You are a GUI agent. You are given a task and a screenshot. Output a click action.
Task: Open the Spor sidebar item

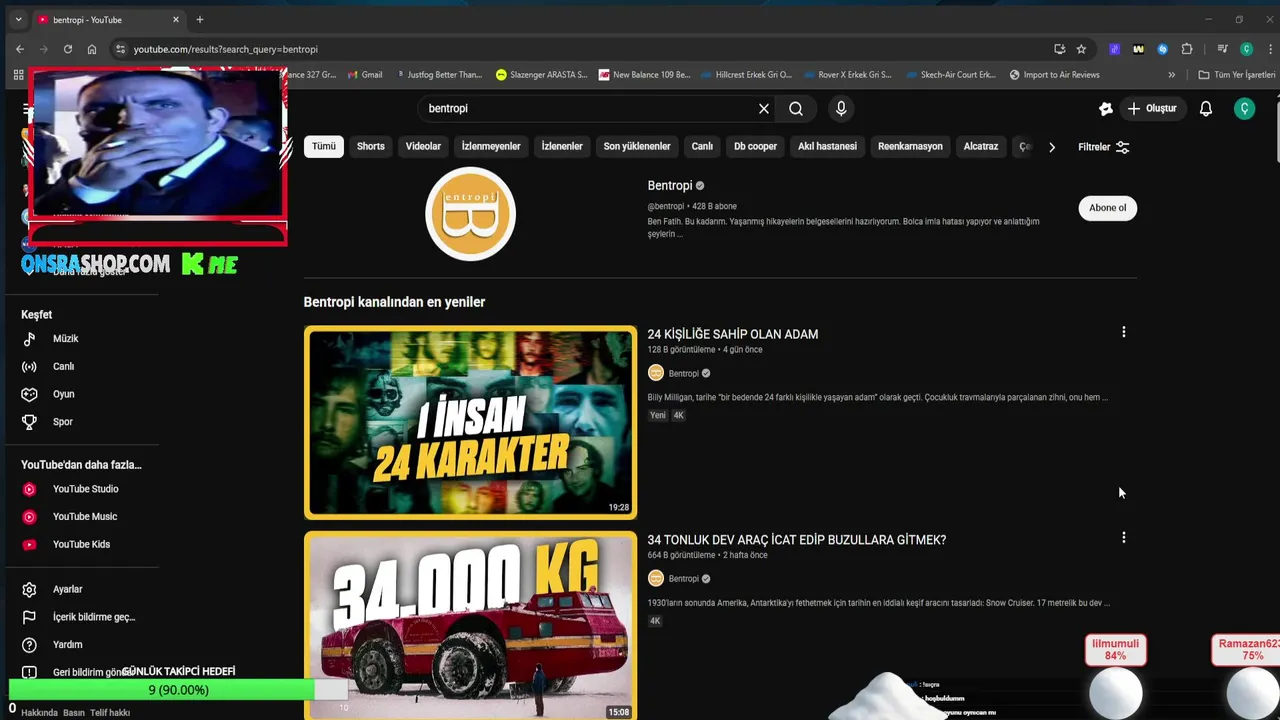click(80, 422)
